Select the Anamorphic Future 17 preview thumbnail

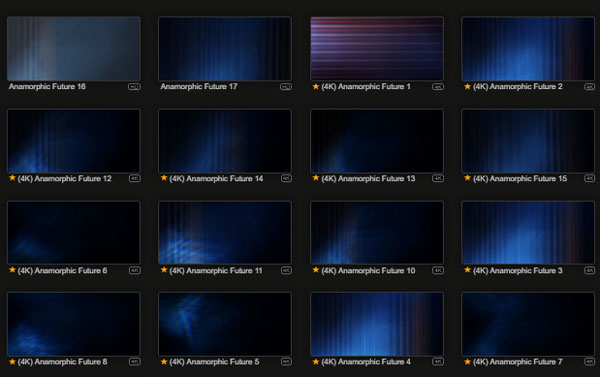point(225,49)
